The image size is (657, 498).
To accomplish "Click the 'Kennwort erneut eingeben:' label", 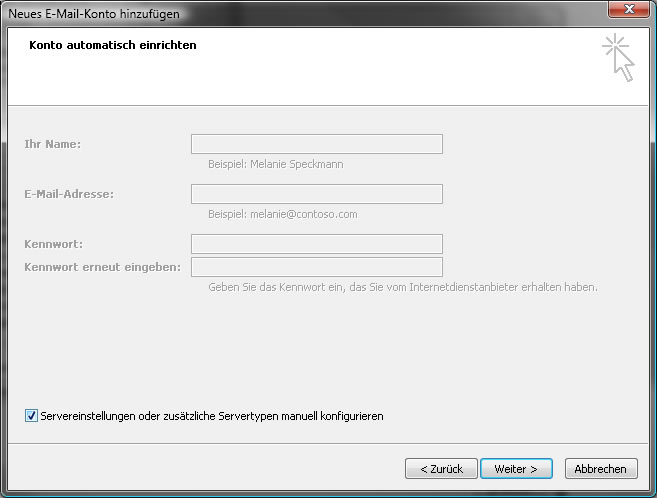I will [103, 267].
